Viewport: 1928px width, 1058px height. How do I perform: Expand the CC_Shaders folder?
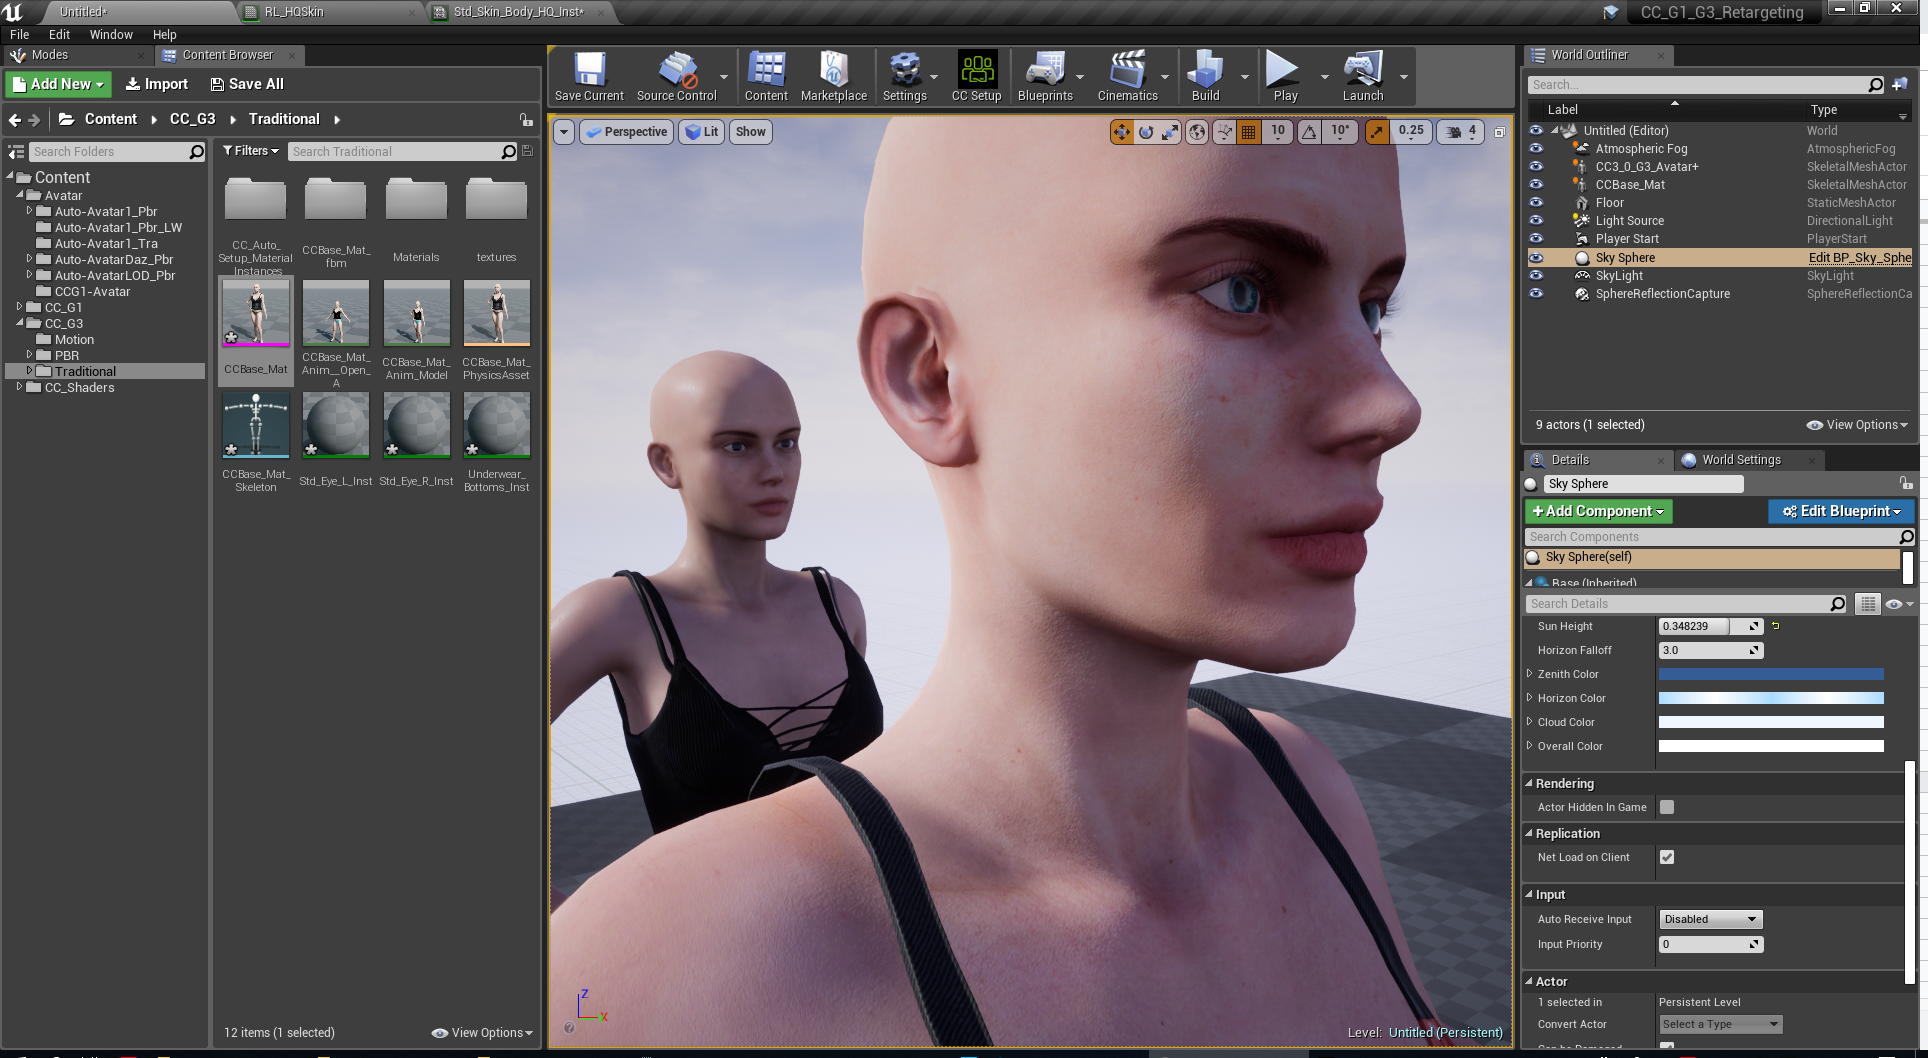(19, 387)
